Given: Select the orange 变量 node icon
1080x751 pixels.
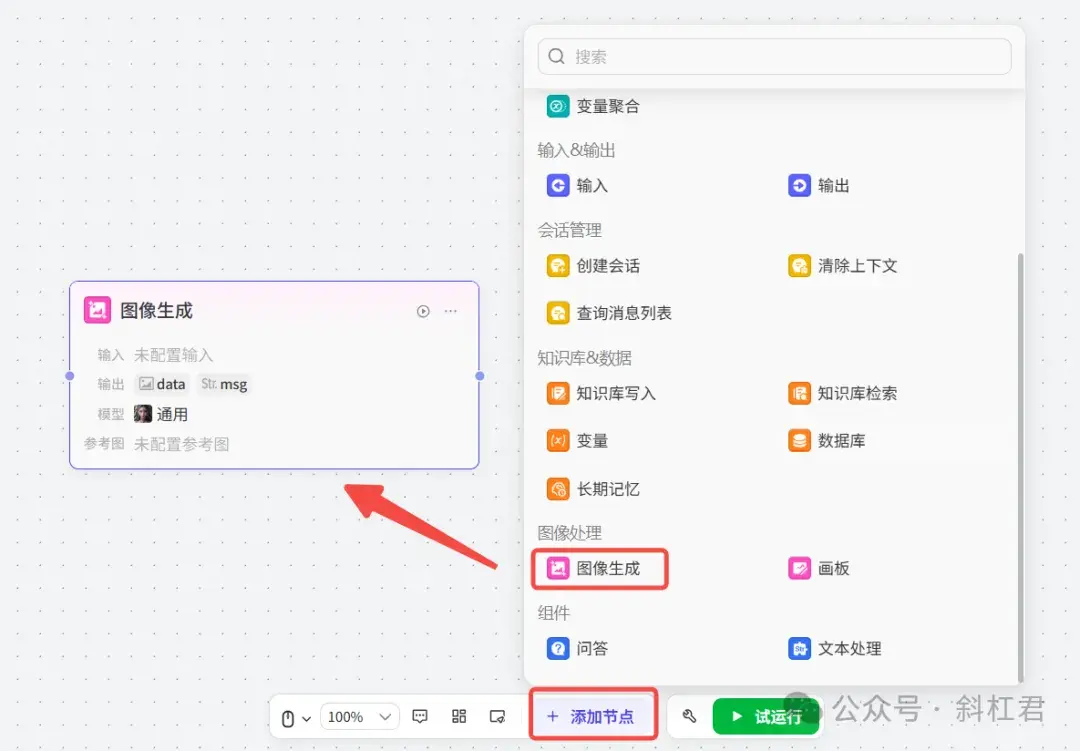Looking at the screenshot, I should (x=558, y=440).
